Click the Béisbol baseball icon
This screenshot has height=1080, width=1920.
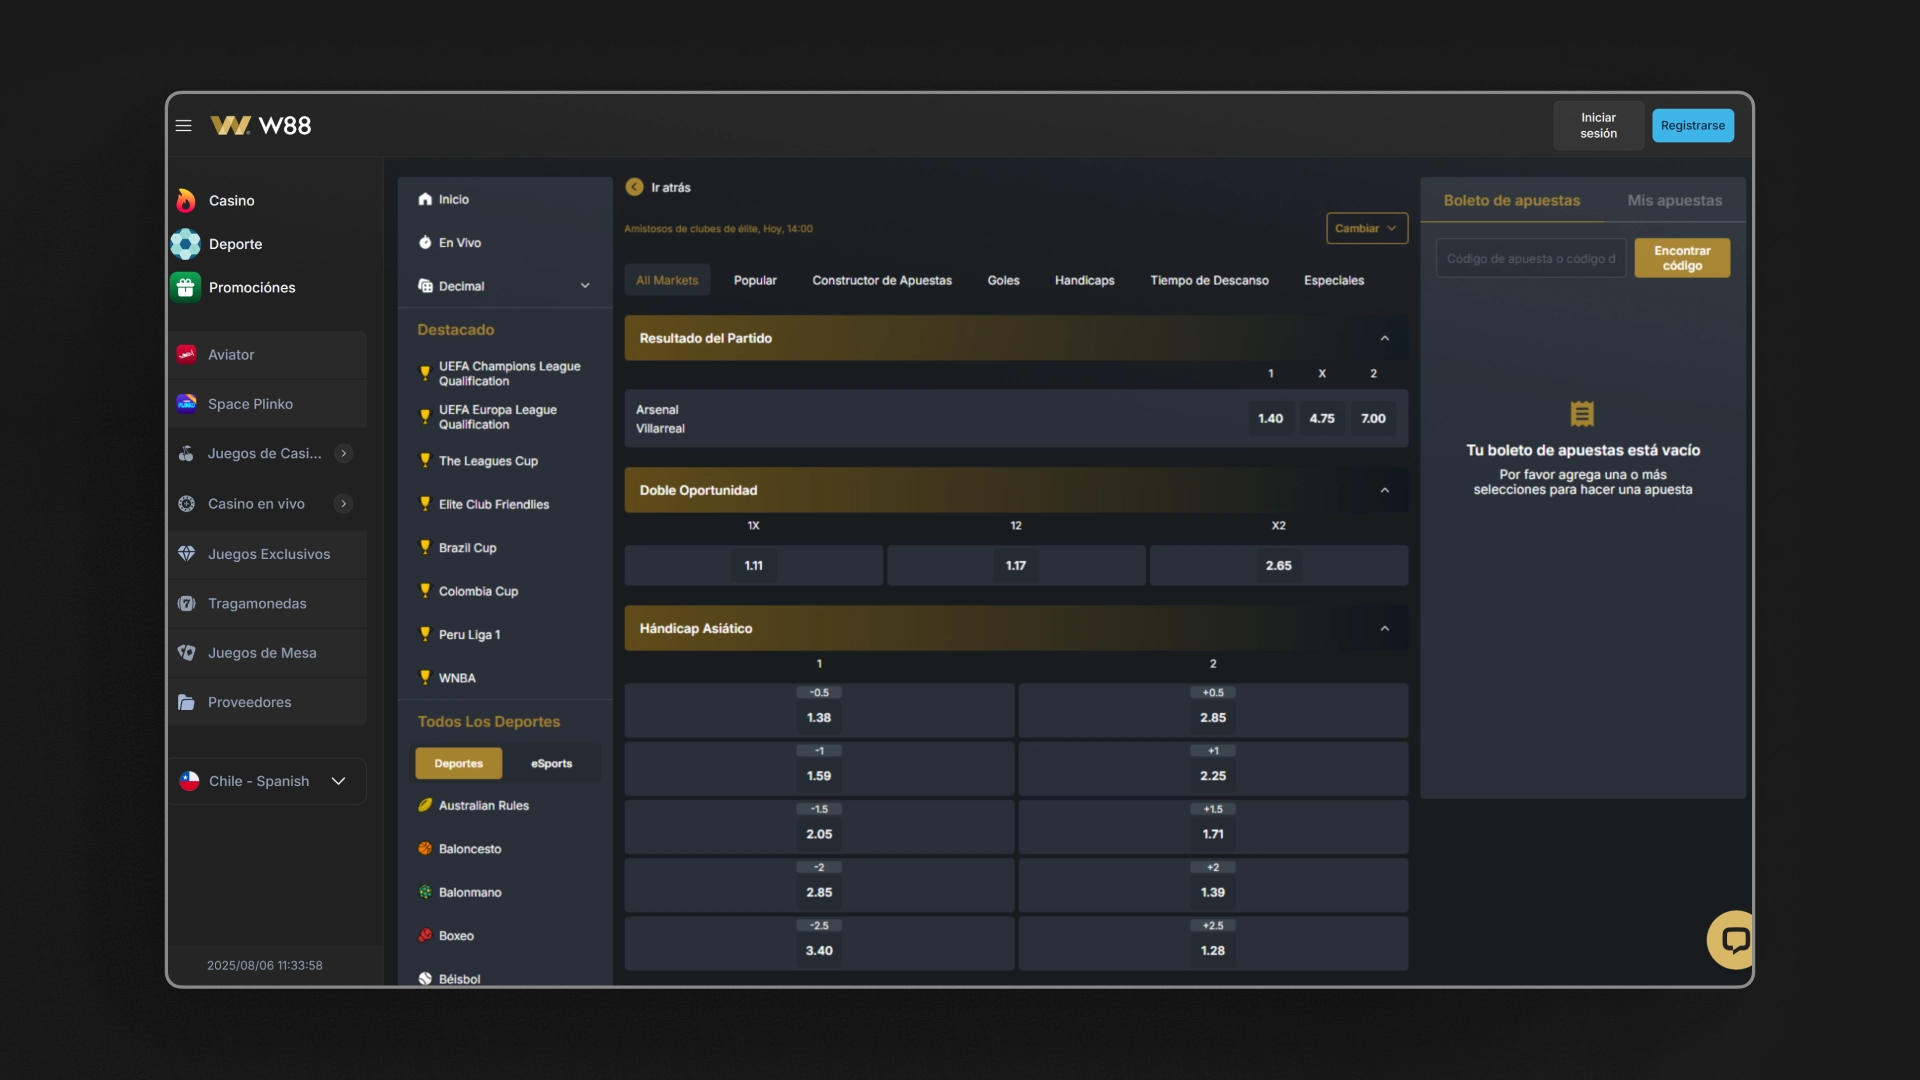(x=425, y=979)
